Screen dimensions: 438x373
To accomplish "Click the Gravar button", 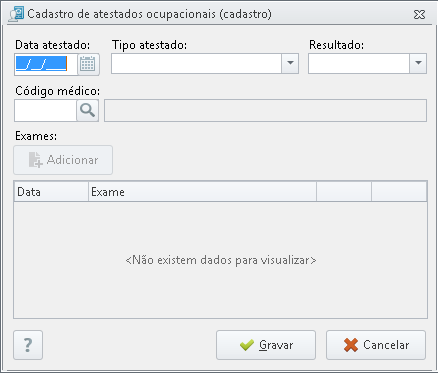I will click(266, 345).
